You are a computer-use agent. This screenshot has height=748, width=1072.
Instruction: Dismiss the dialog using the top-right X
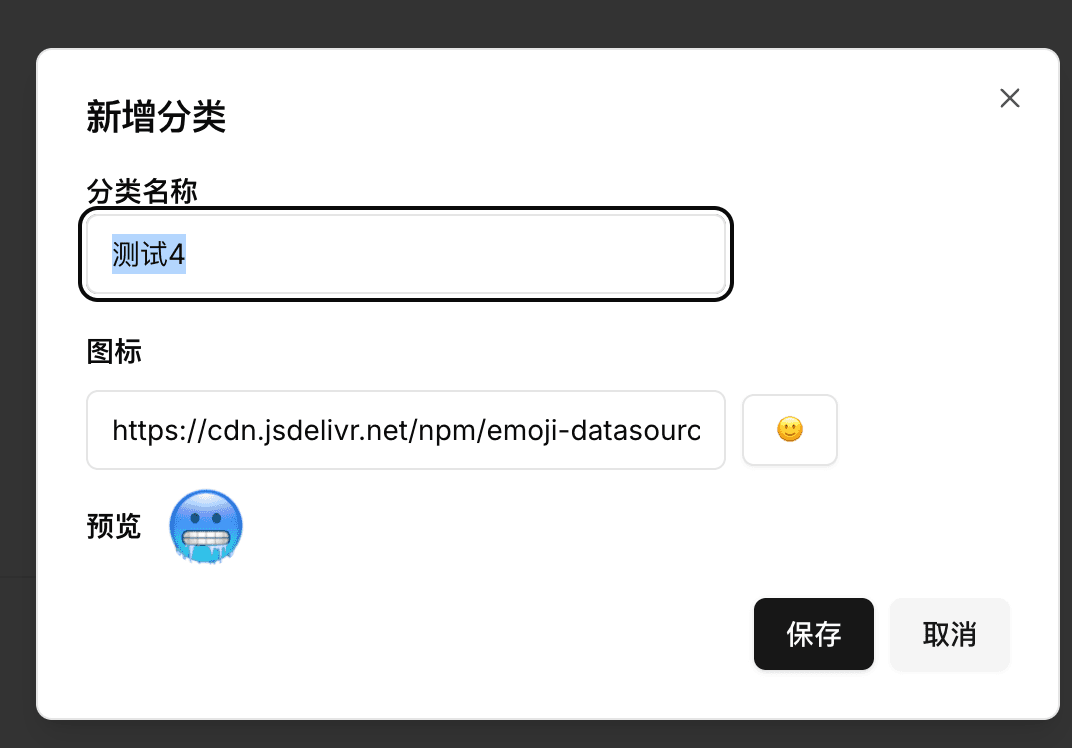tap(1010, 98)
